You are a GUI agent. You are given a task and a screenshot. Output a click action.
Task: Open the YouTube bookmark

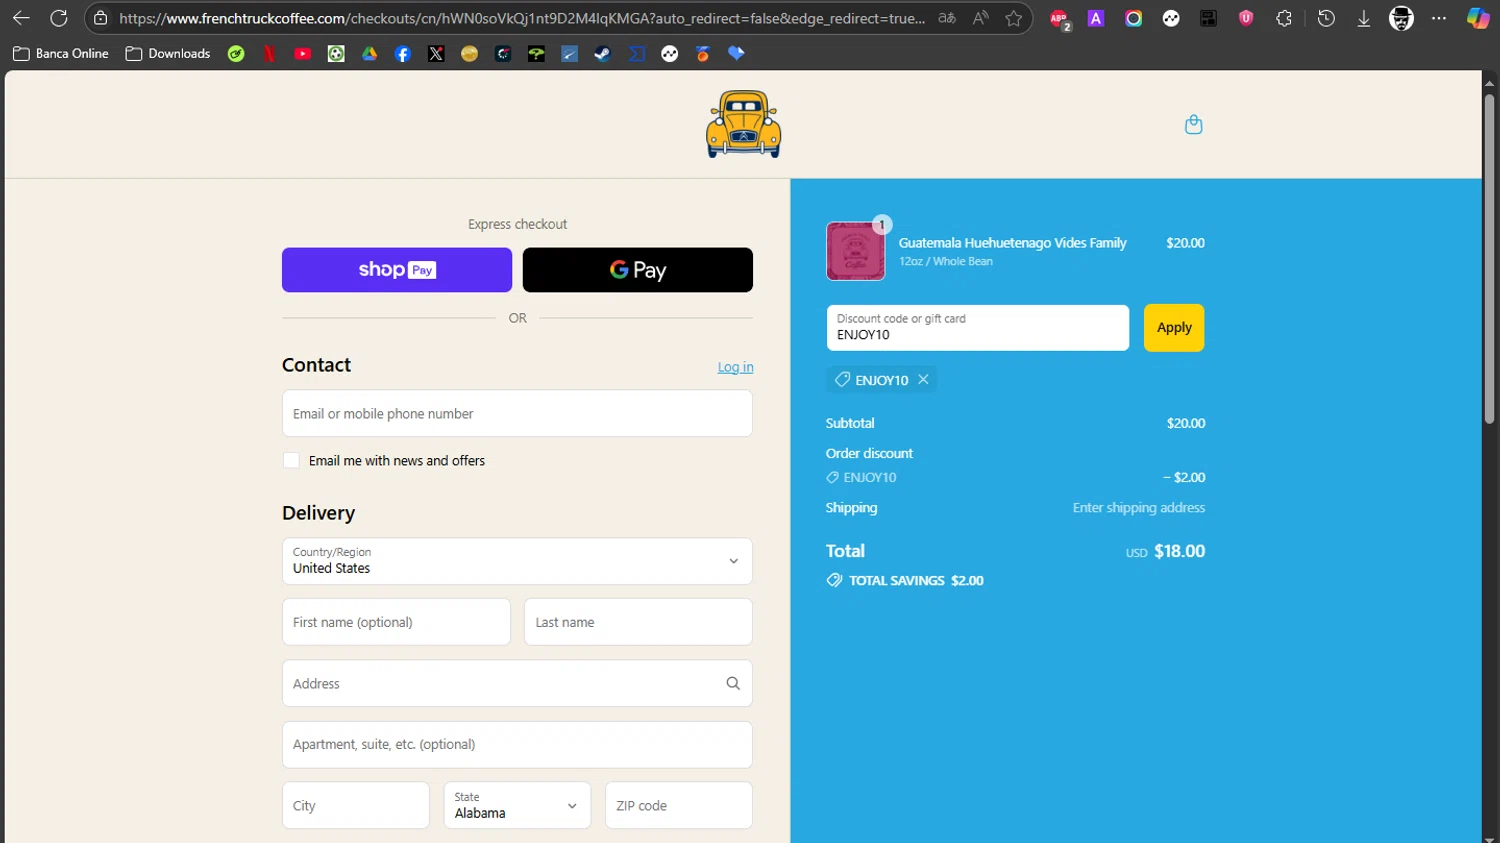coord(303,54)
